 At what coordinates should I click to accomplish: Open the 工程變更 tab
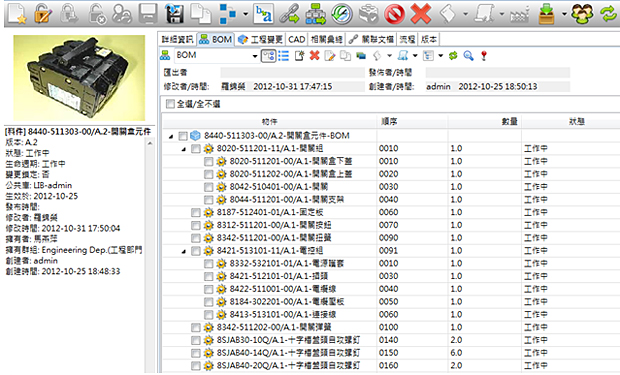coord(261,40)
